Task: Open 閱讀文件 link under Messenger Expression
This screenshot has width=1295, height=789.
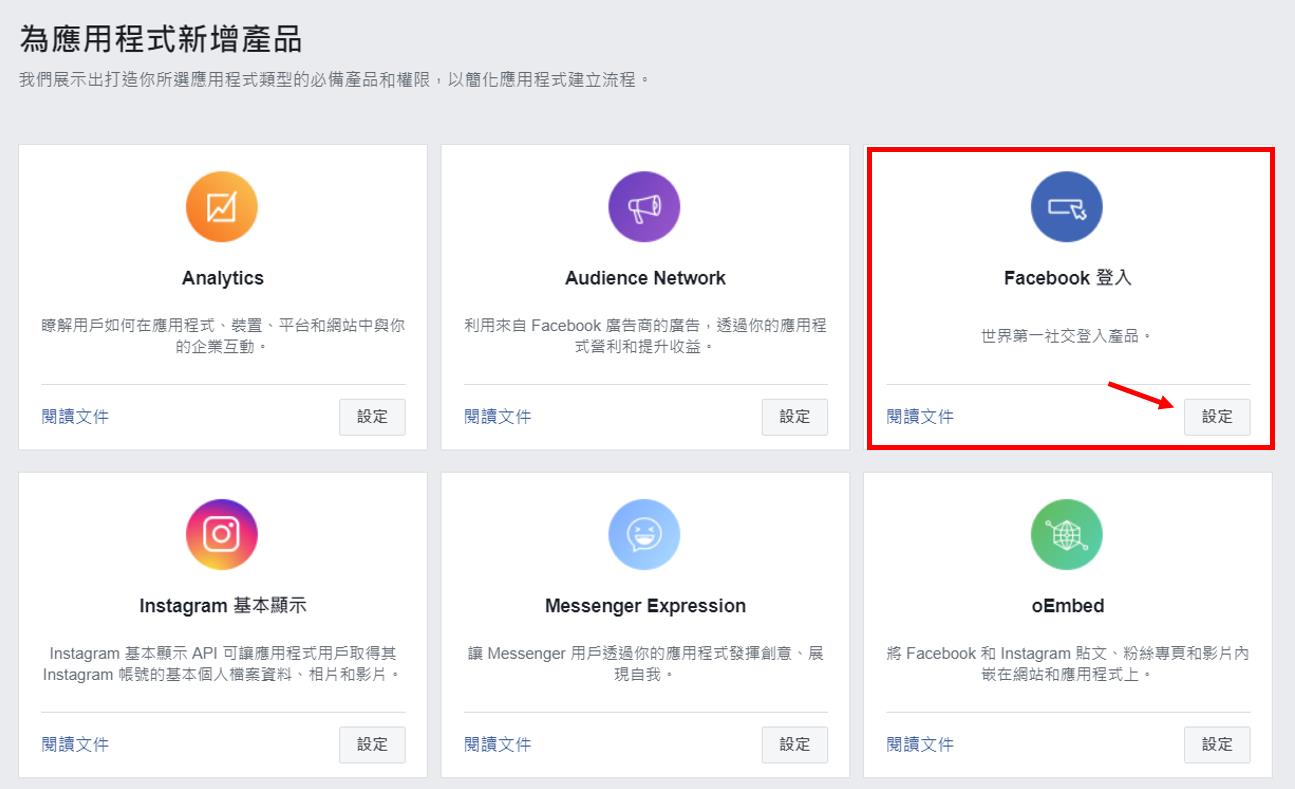Action: click(x=497, y=744)
